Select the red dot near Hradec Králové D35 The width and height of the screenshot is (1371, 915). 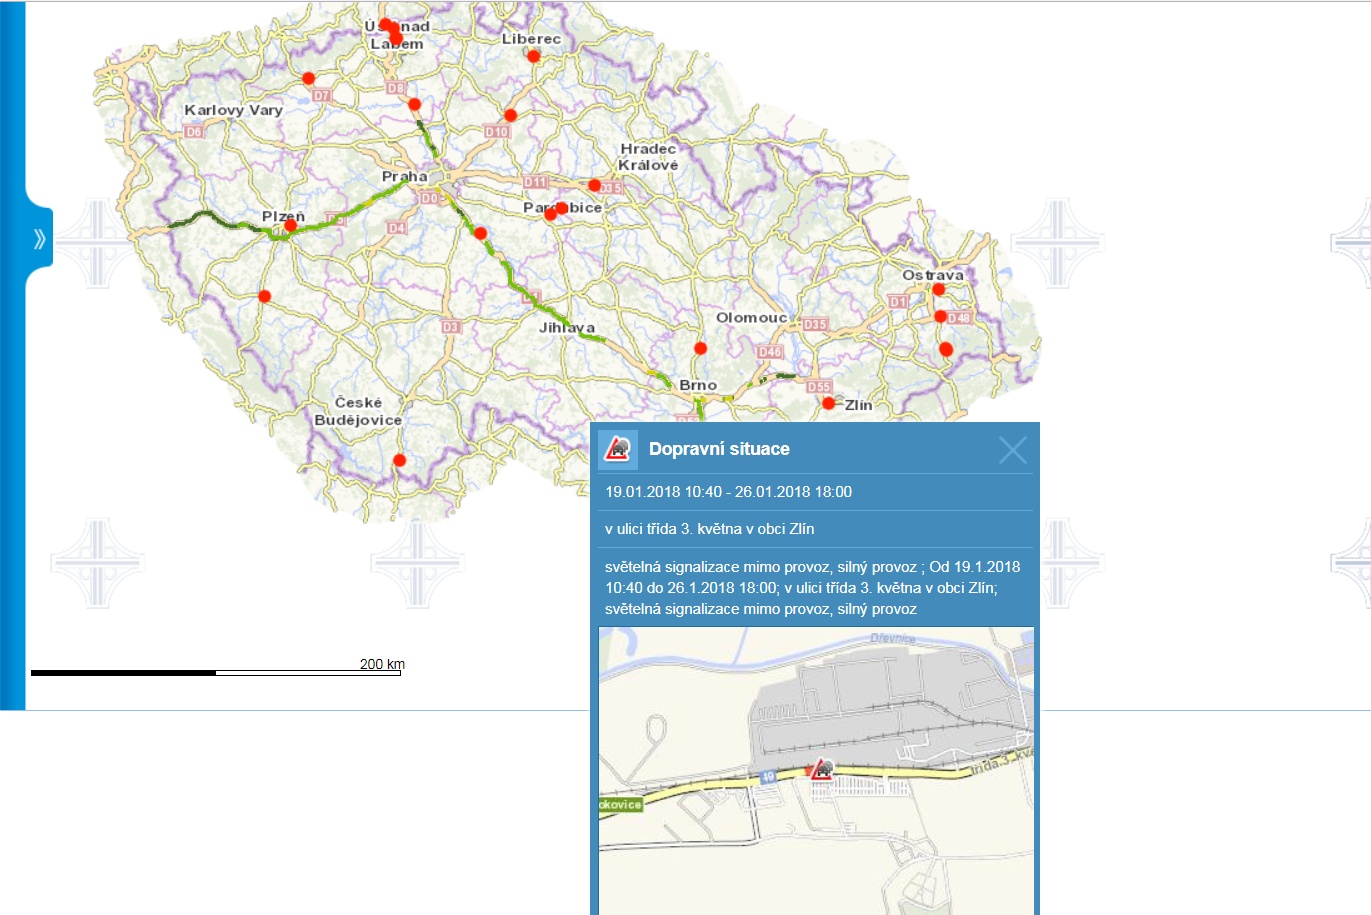coord(594,185)
